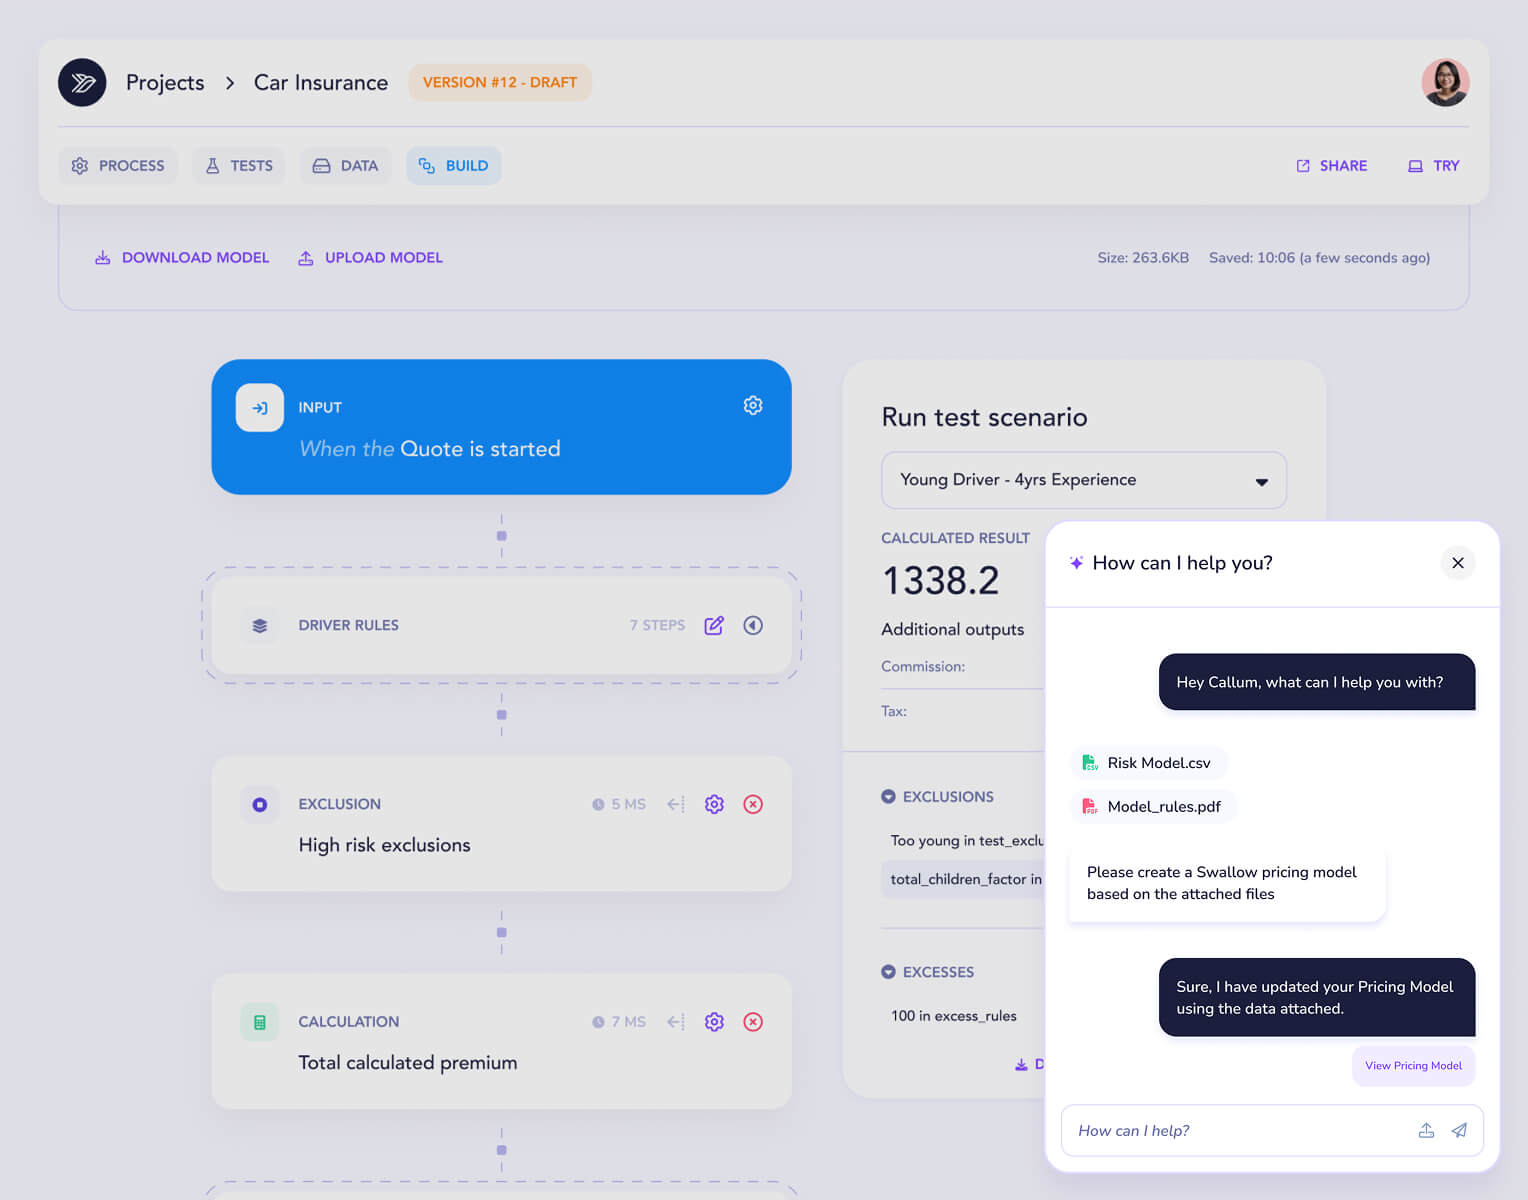
Task: Switch to the Data tab
Action: pos(345,166)
